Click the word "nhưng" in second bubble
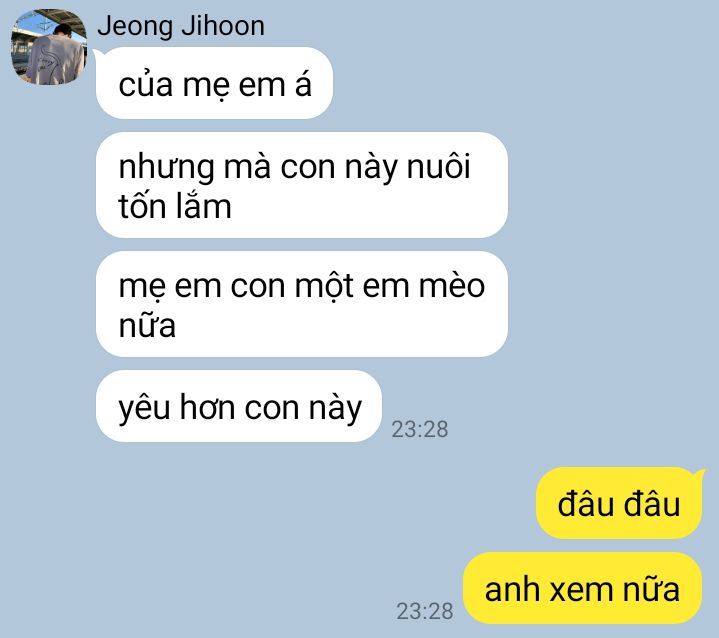This screenshot has width=719, height=638. click(166, 168)
